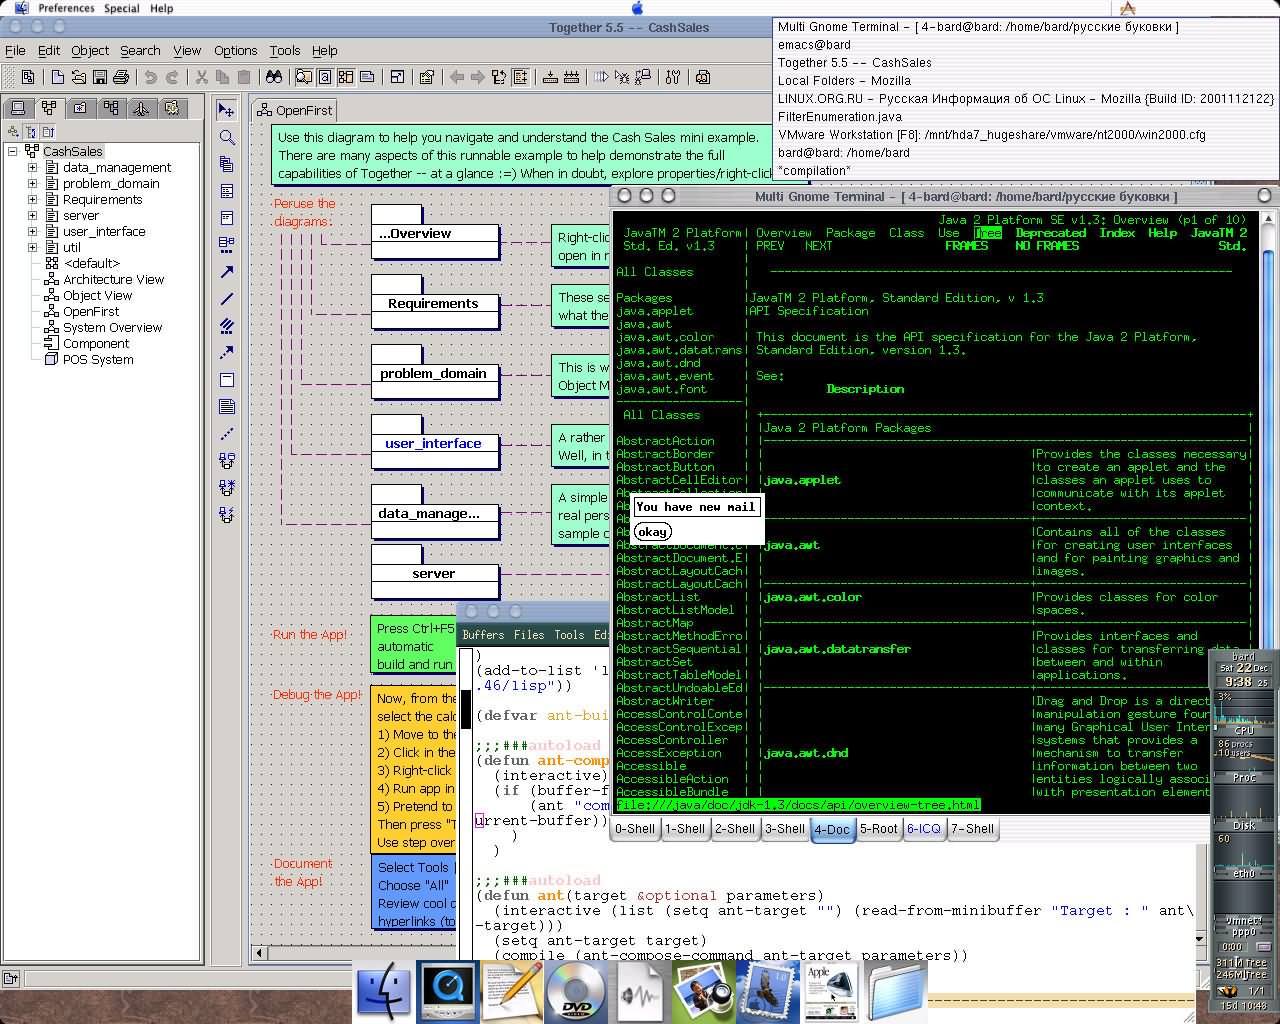Expand the problem_domain tree node
Screen dimensions: 1280x1024
32,183
